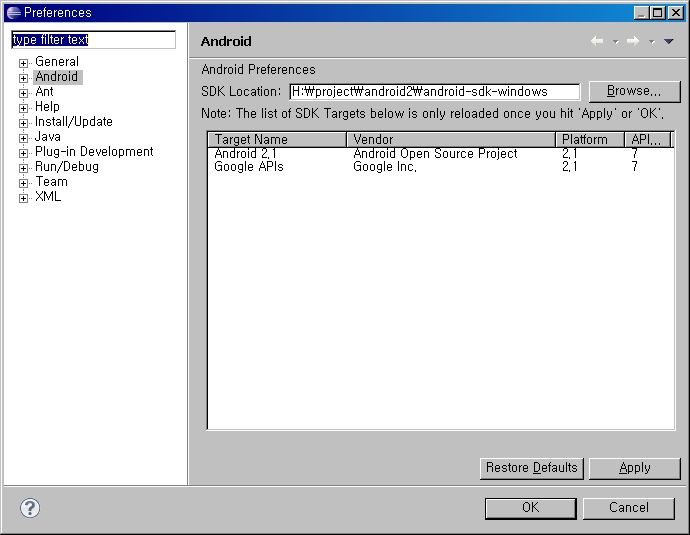The image size is (690, 535).
Task: Confirm with the OK button
Action: pyautogui.click(x=531, y=508)
